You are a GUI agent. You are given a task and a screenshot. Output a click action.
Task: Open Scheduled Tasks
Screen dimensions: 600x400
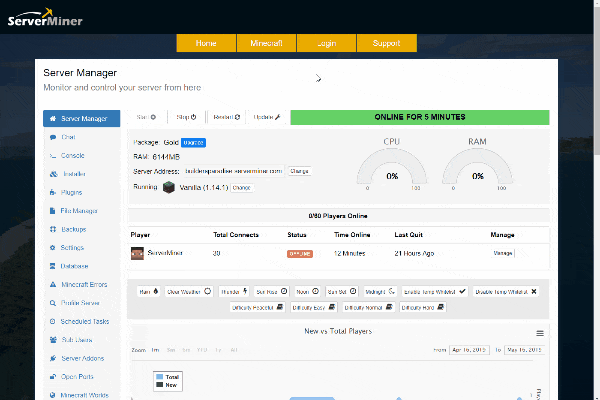[x=82, y=321]
